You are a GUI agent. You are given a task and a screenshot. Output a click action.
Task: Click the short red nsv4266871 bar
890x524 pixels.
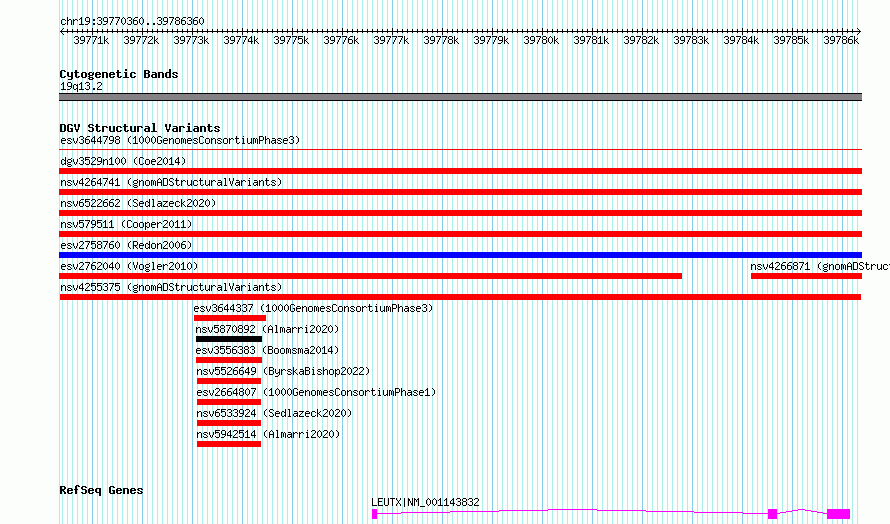(x=806, y=276)
